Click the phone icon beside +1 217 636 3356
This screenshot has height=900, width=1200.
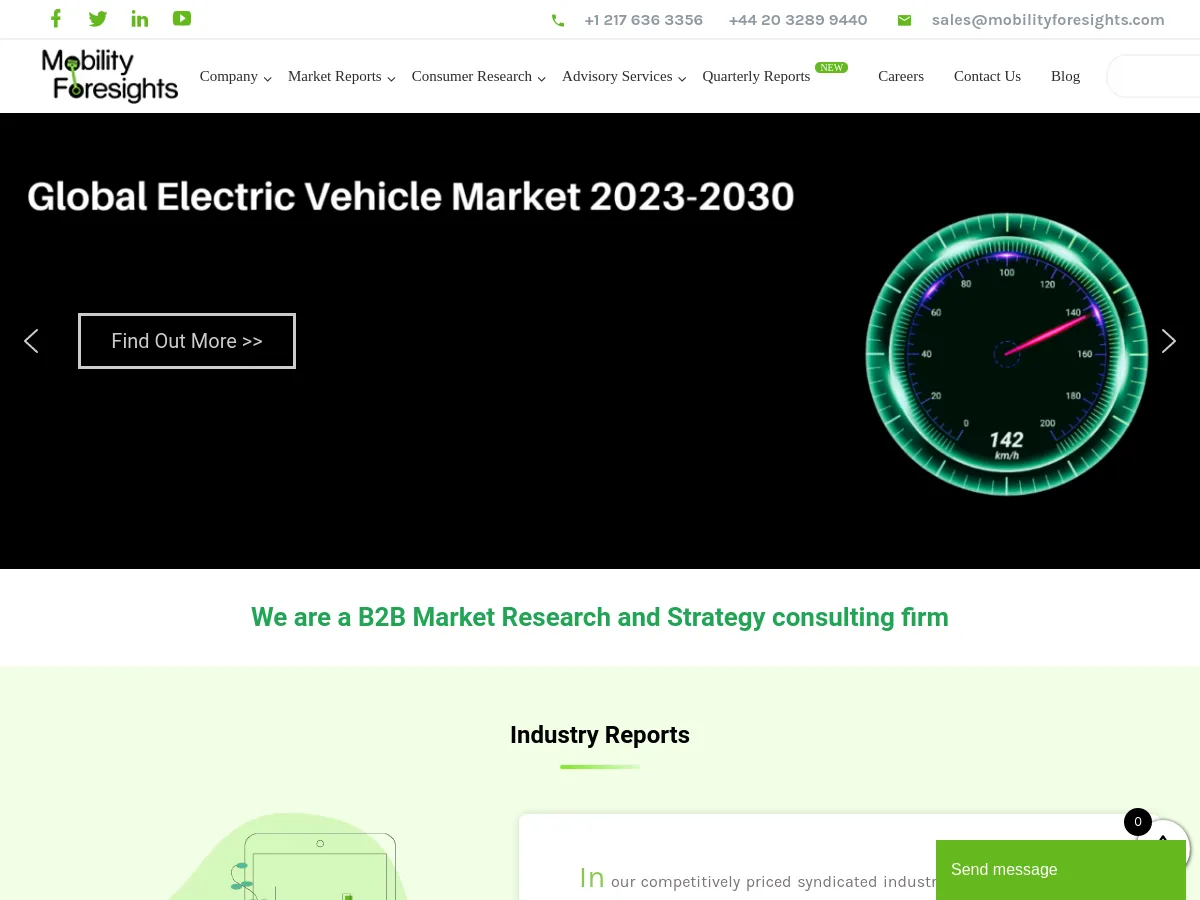[558, 19]
